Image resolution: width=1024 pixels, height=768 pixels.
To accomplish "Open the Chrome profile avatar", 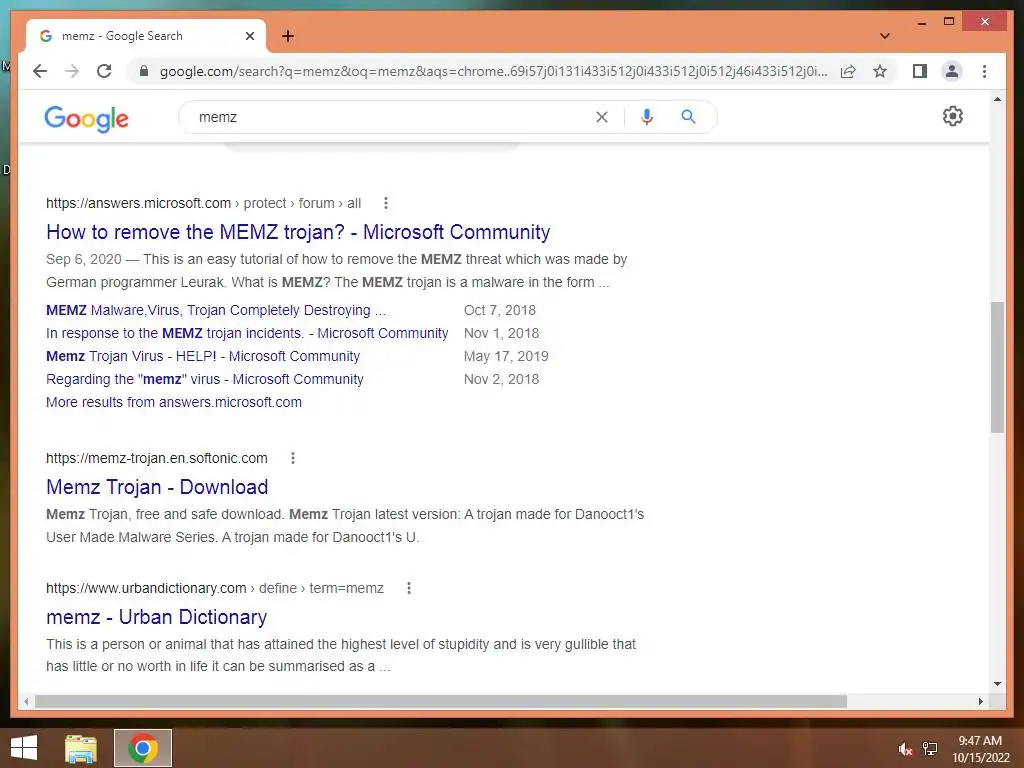I will pyautogui.click(x=952, y=71).
